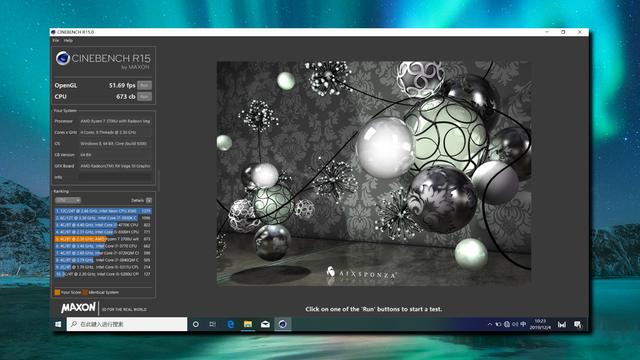Screen dimensions: 640x360
Task: Select the top-ranked Intel Xeon entry
Action: pos(103,211)
